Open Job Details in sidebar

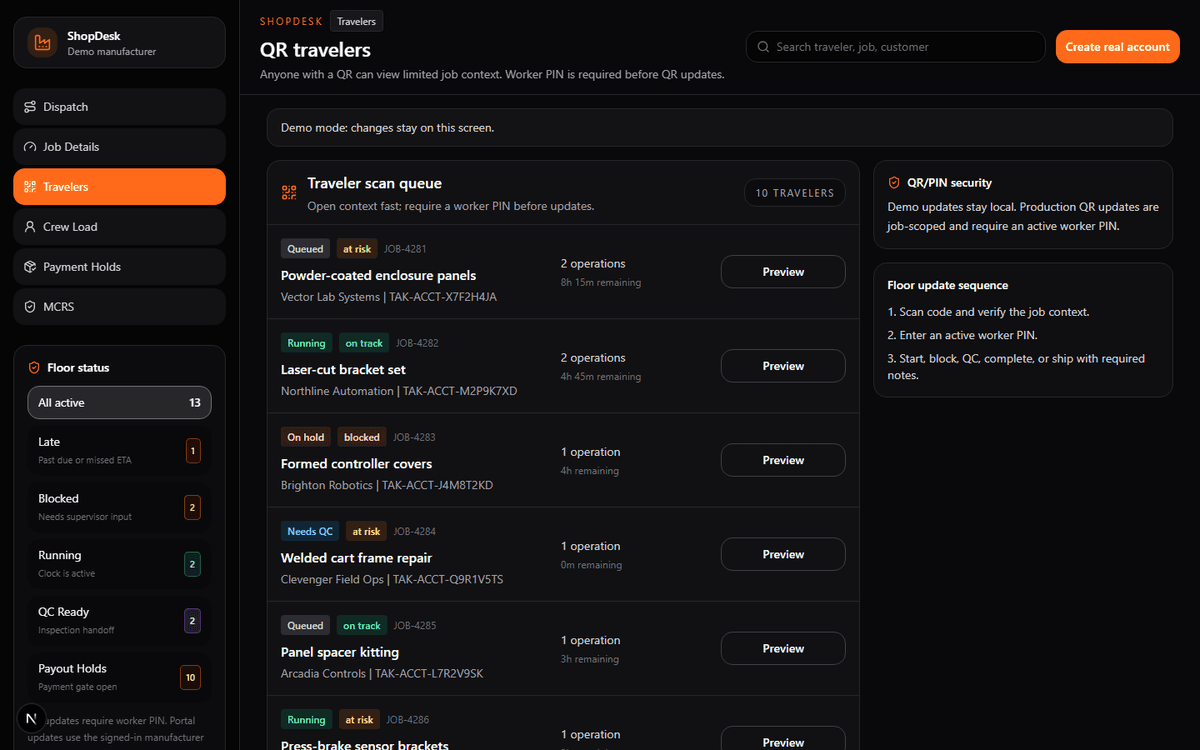click(119, 147)
